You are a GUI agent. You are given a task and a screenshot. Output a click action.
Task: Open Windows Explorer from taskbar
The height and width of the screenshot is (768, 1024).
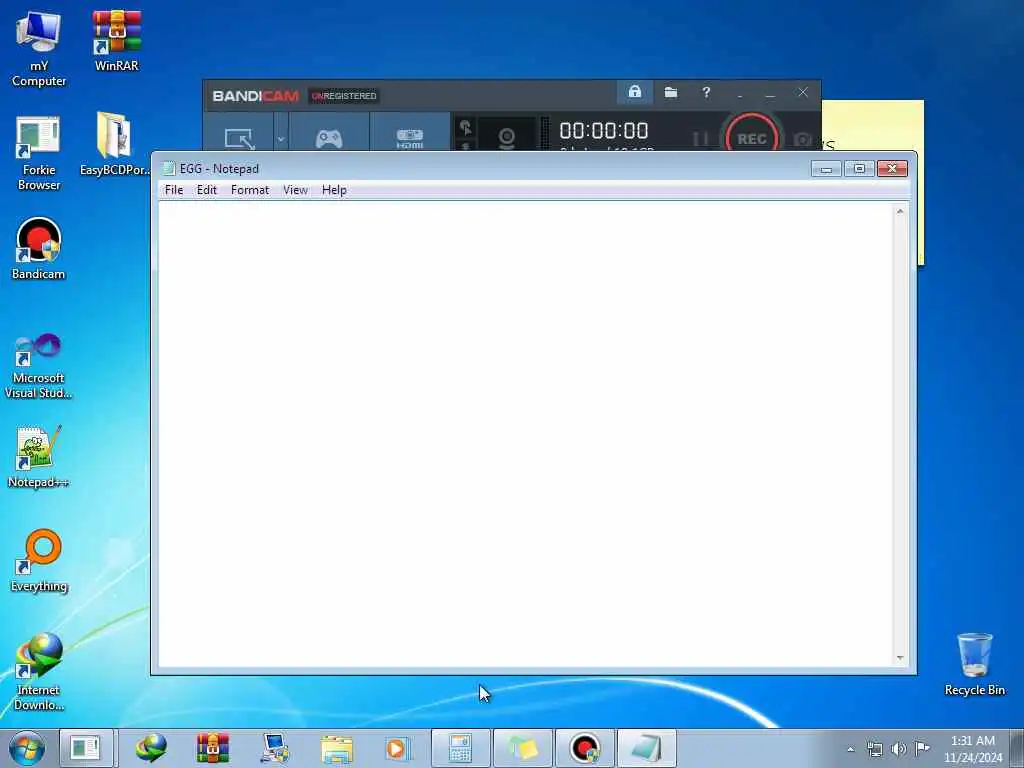click(336, 748)
